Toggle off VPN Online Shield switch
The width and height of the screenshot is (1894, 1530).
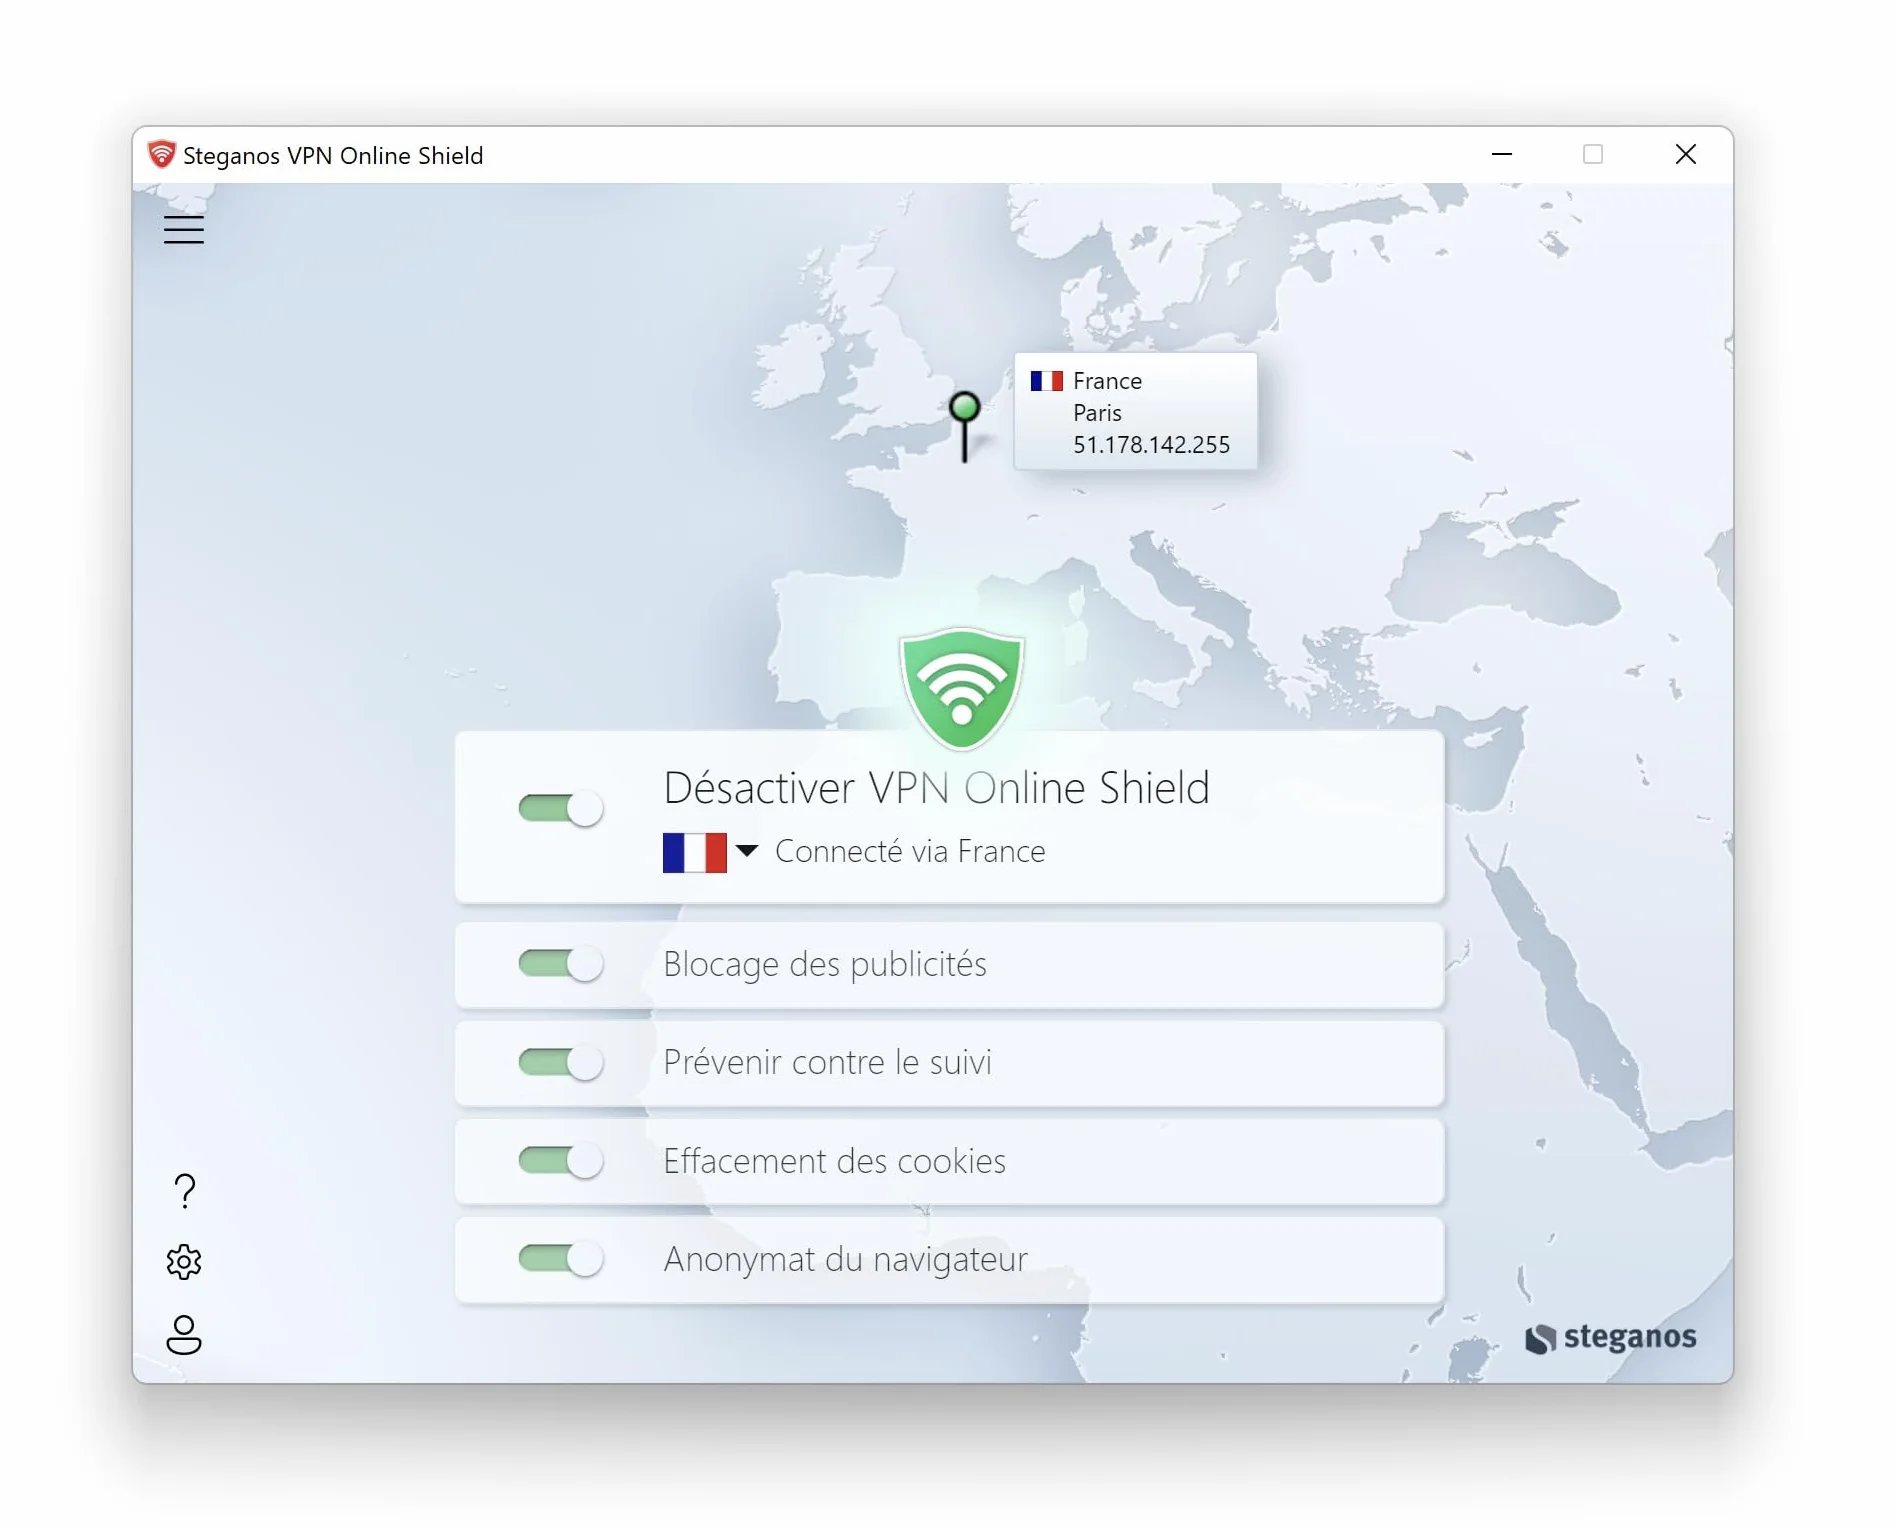(561, 808)
